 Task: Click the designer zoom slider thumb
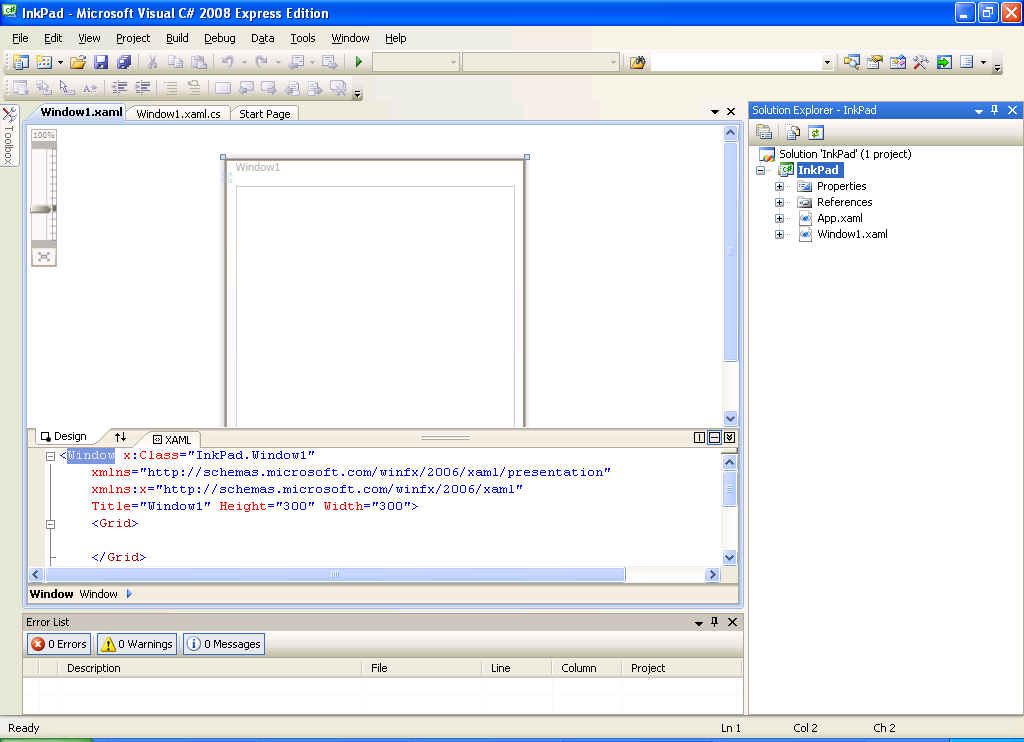(43, 209)
